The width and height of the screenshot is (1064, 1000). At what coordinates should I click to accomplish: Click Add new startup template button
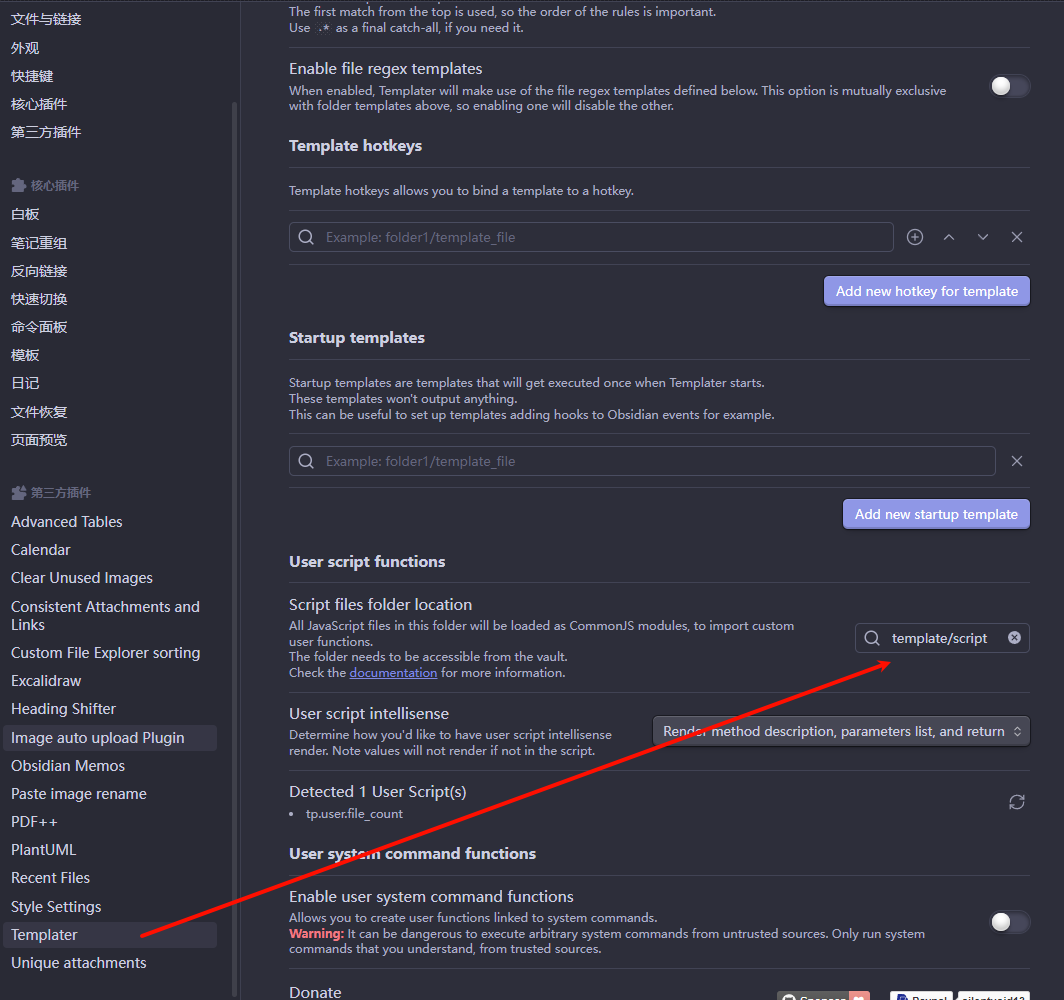tap(936, 514)
